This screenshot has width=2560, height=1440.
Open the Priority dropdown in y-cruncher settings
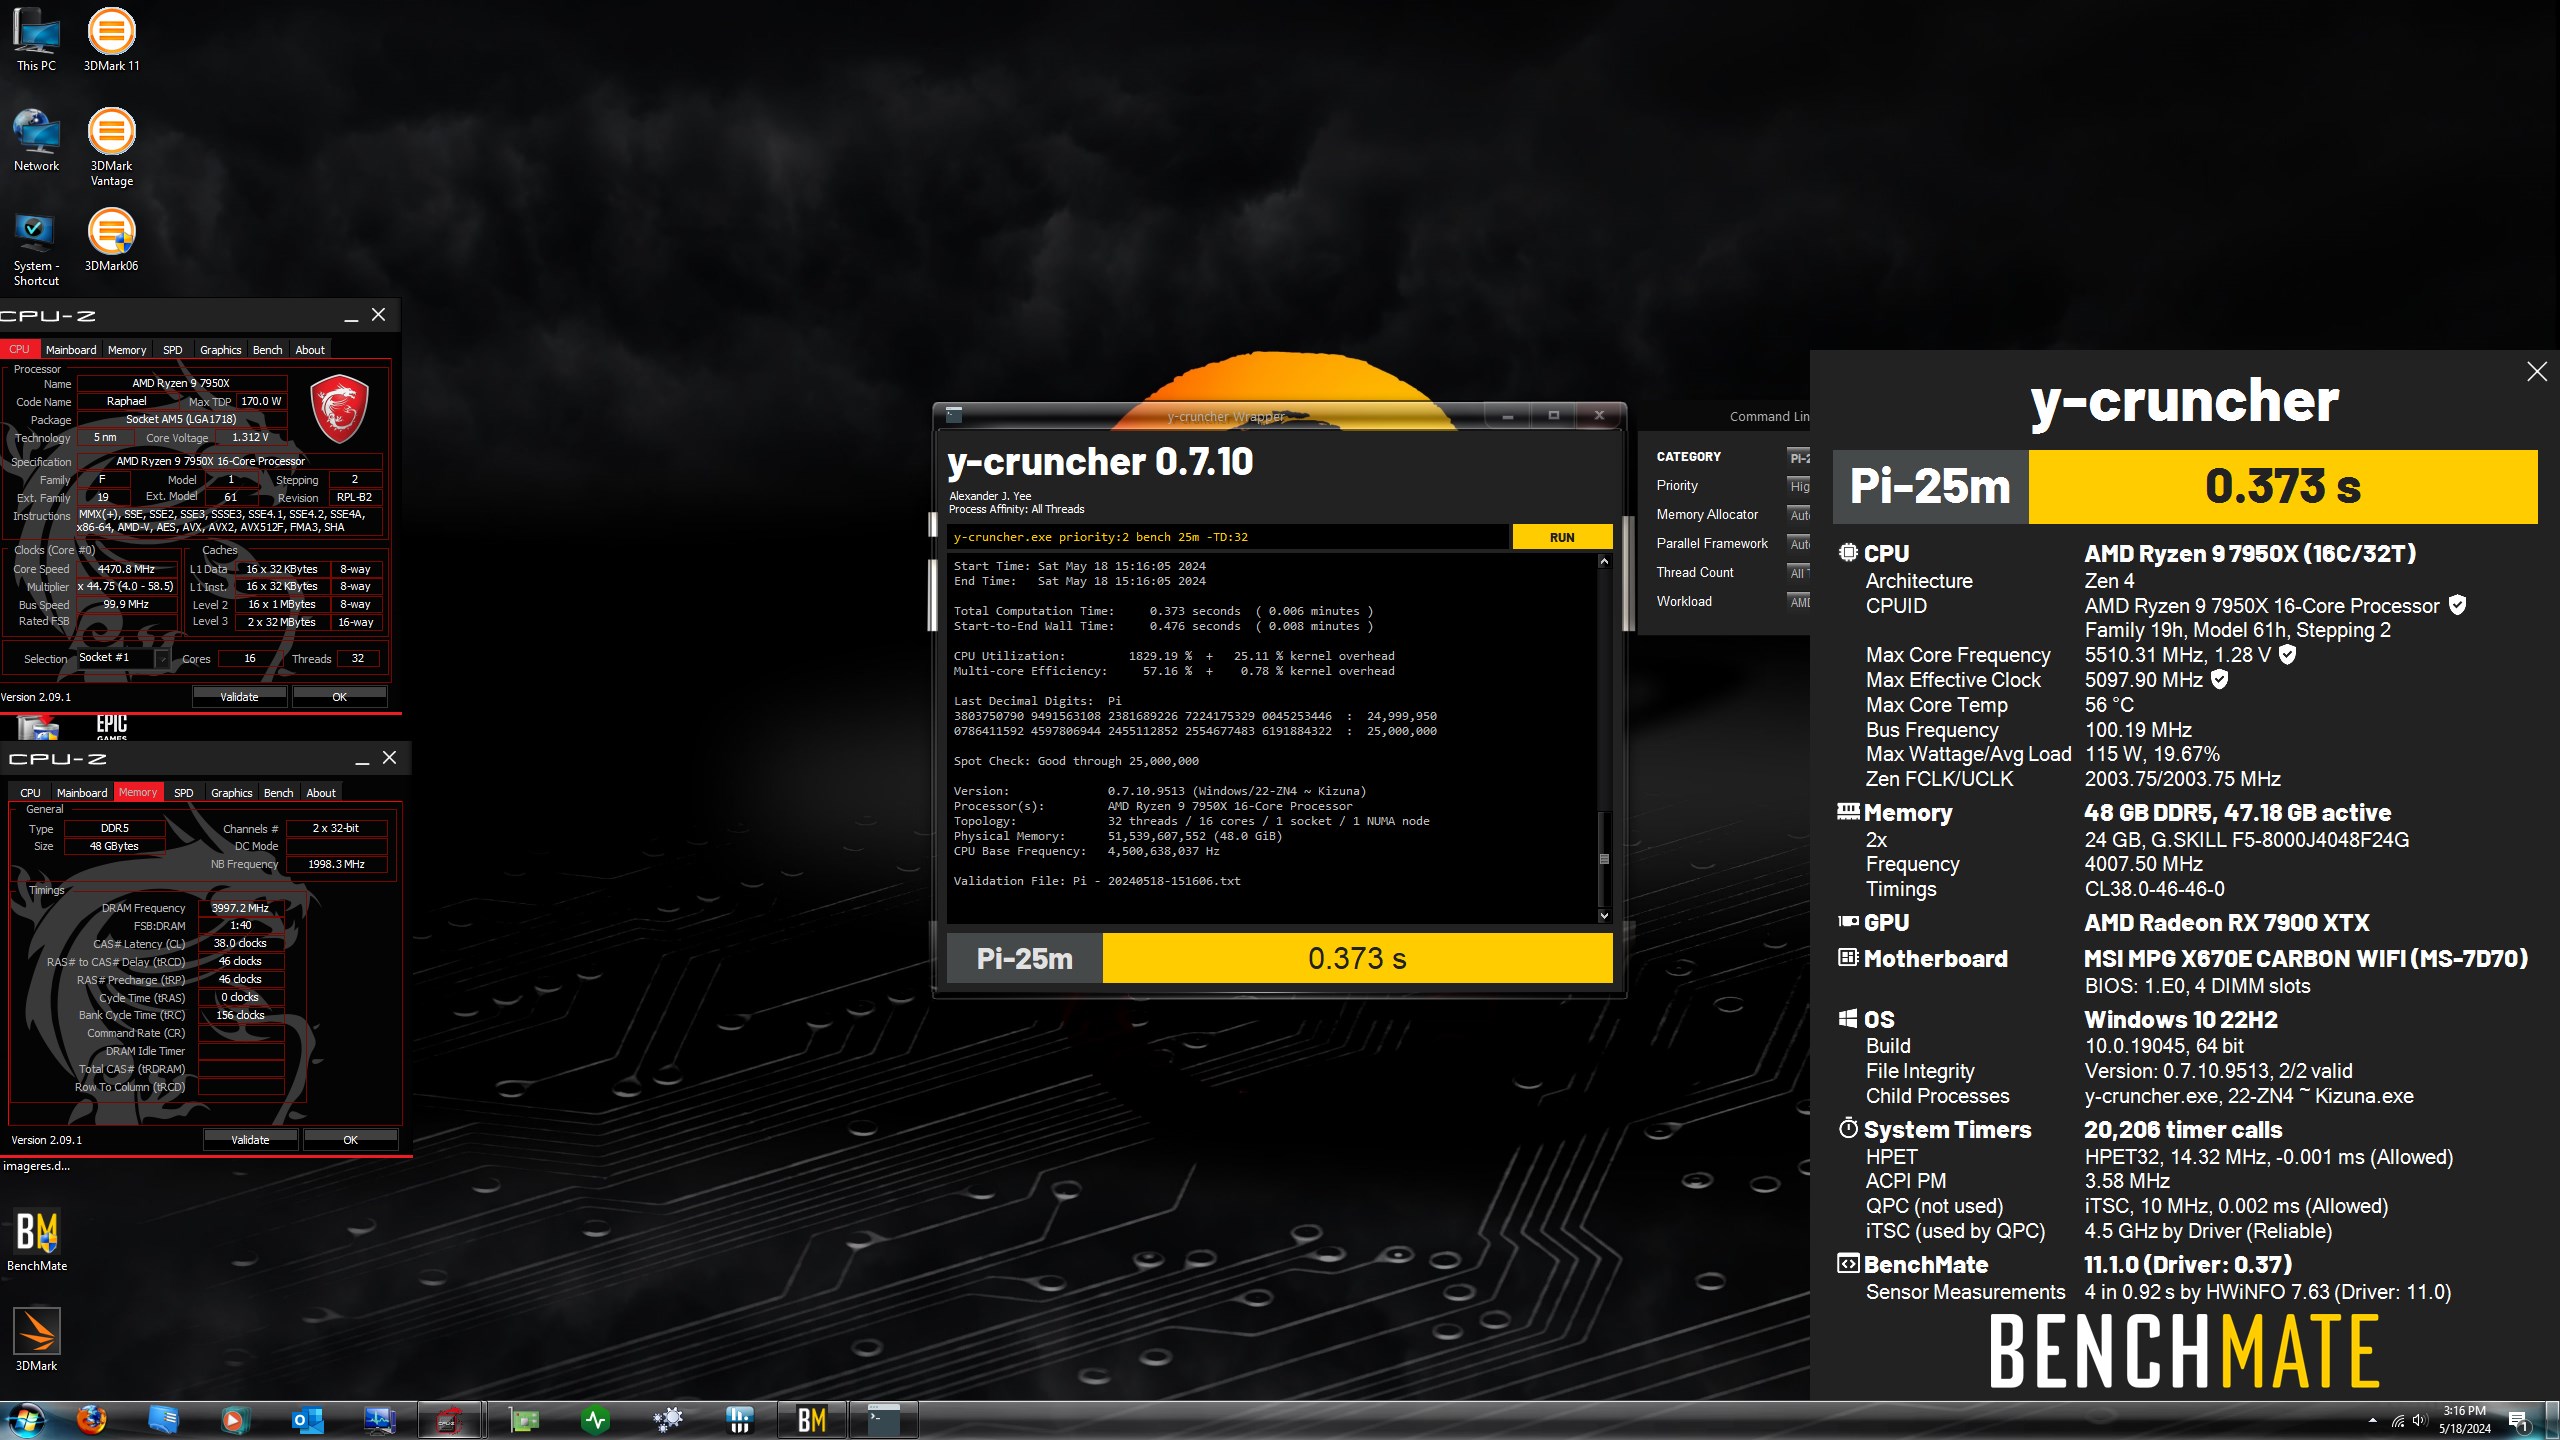point(1798,486)
